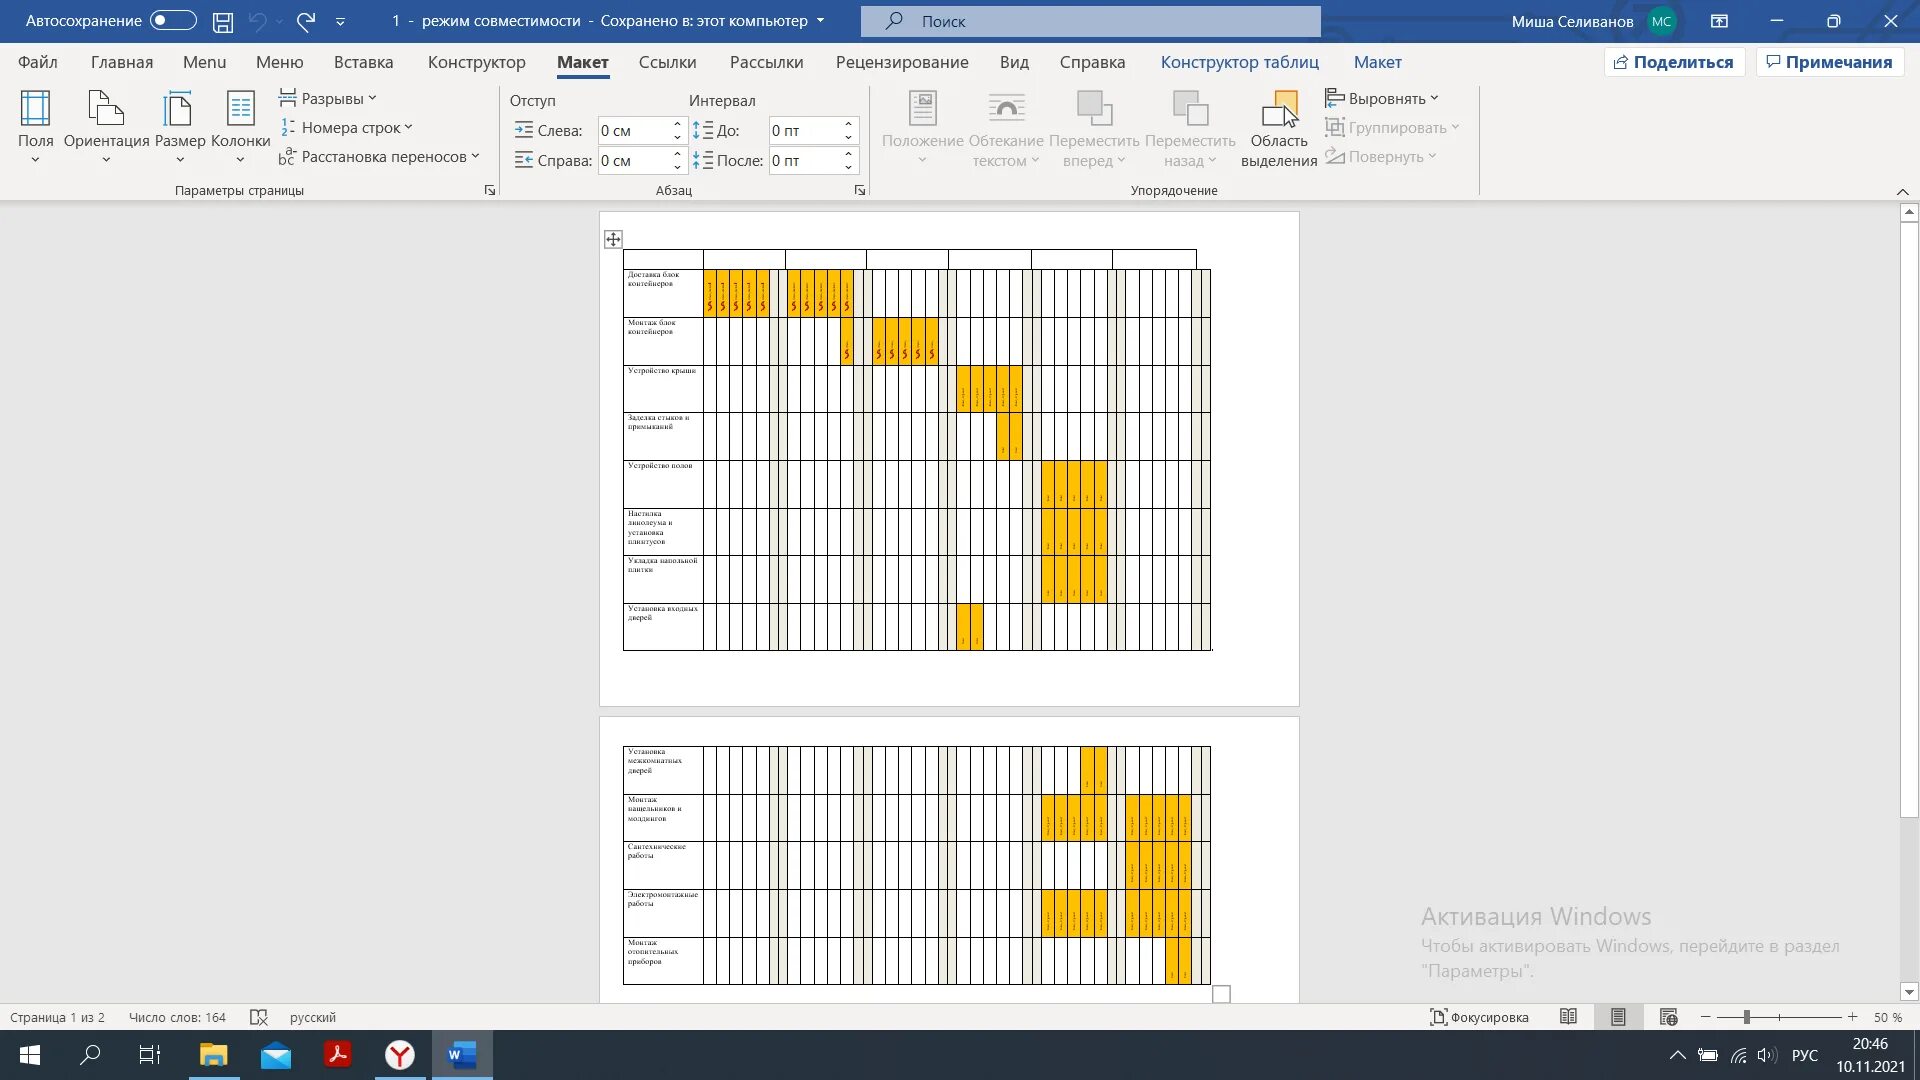This screenshot has height=1080, width=1920.
Task: Open the Поля (Margins) page setup icon
Action: click(35, 109)
